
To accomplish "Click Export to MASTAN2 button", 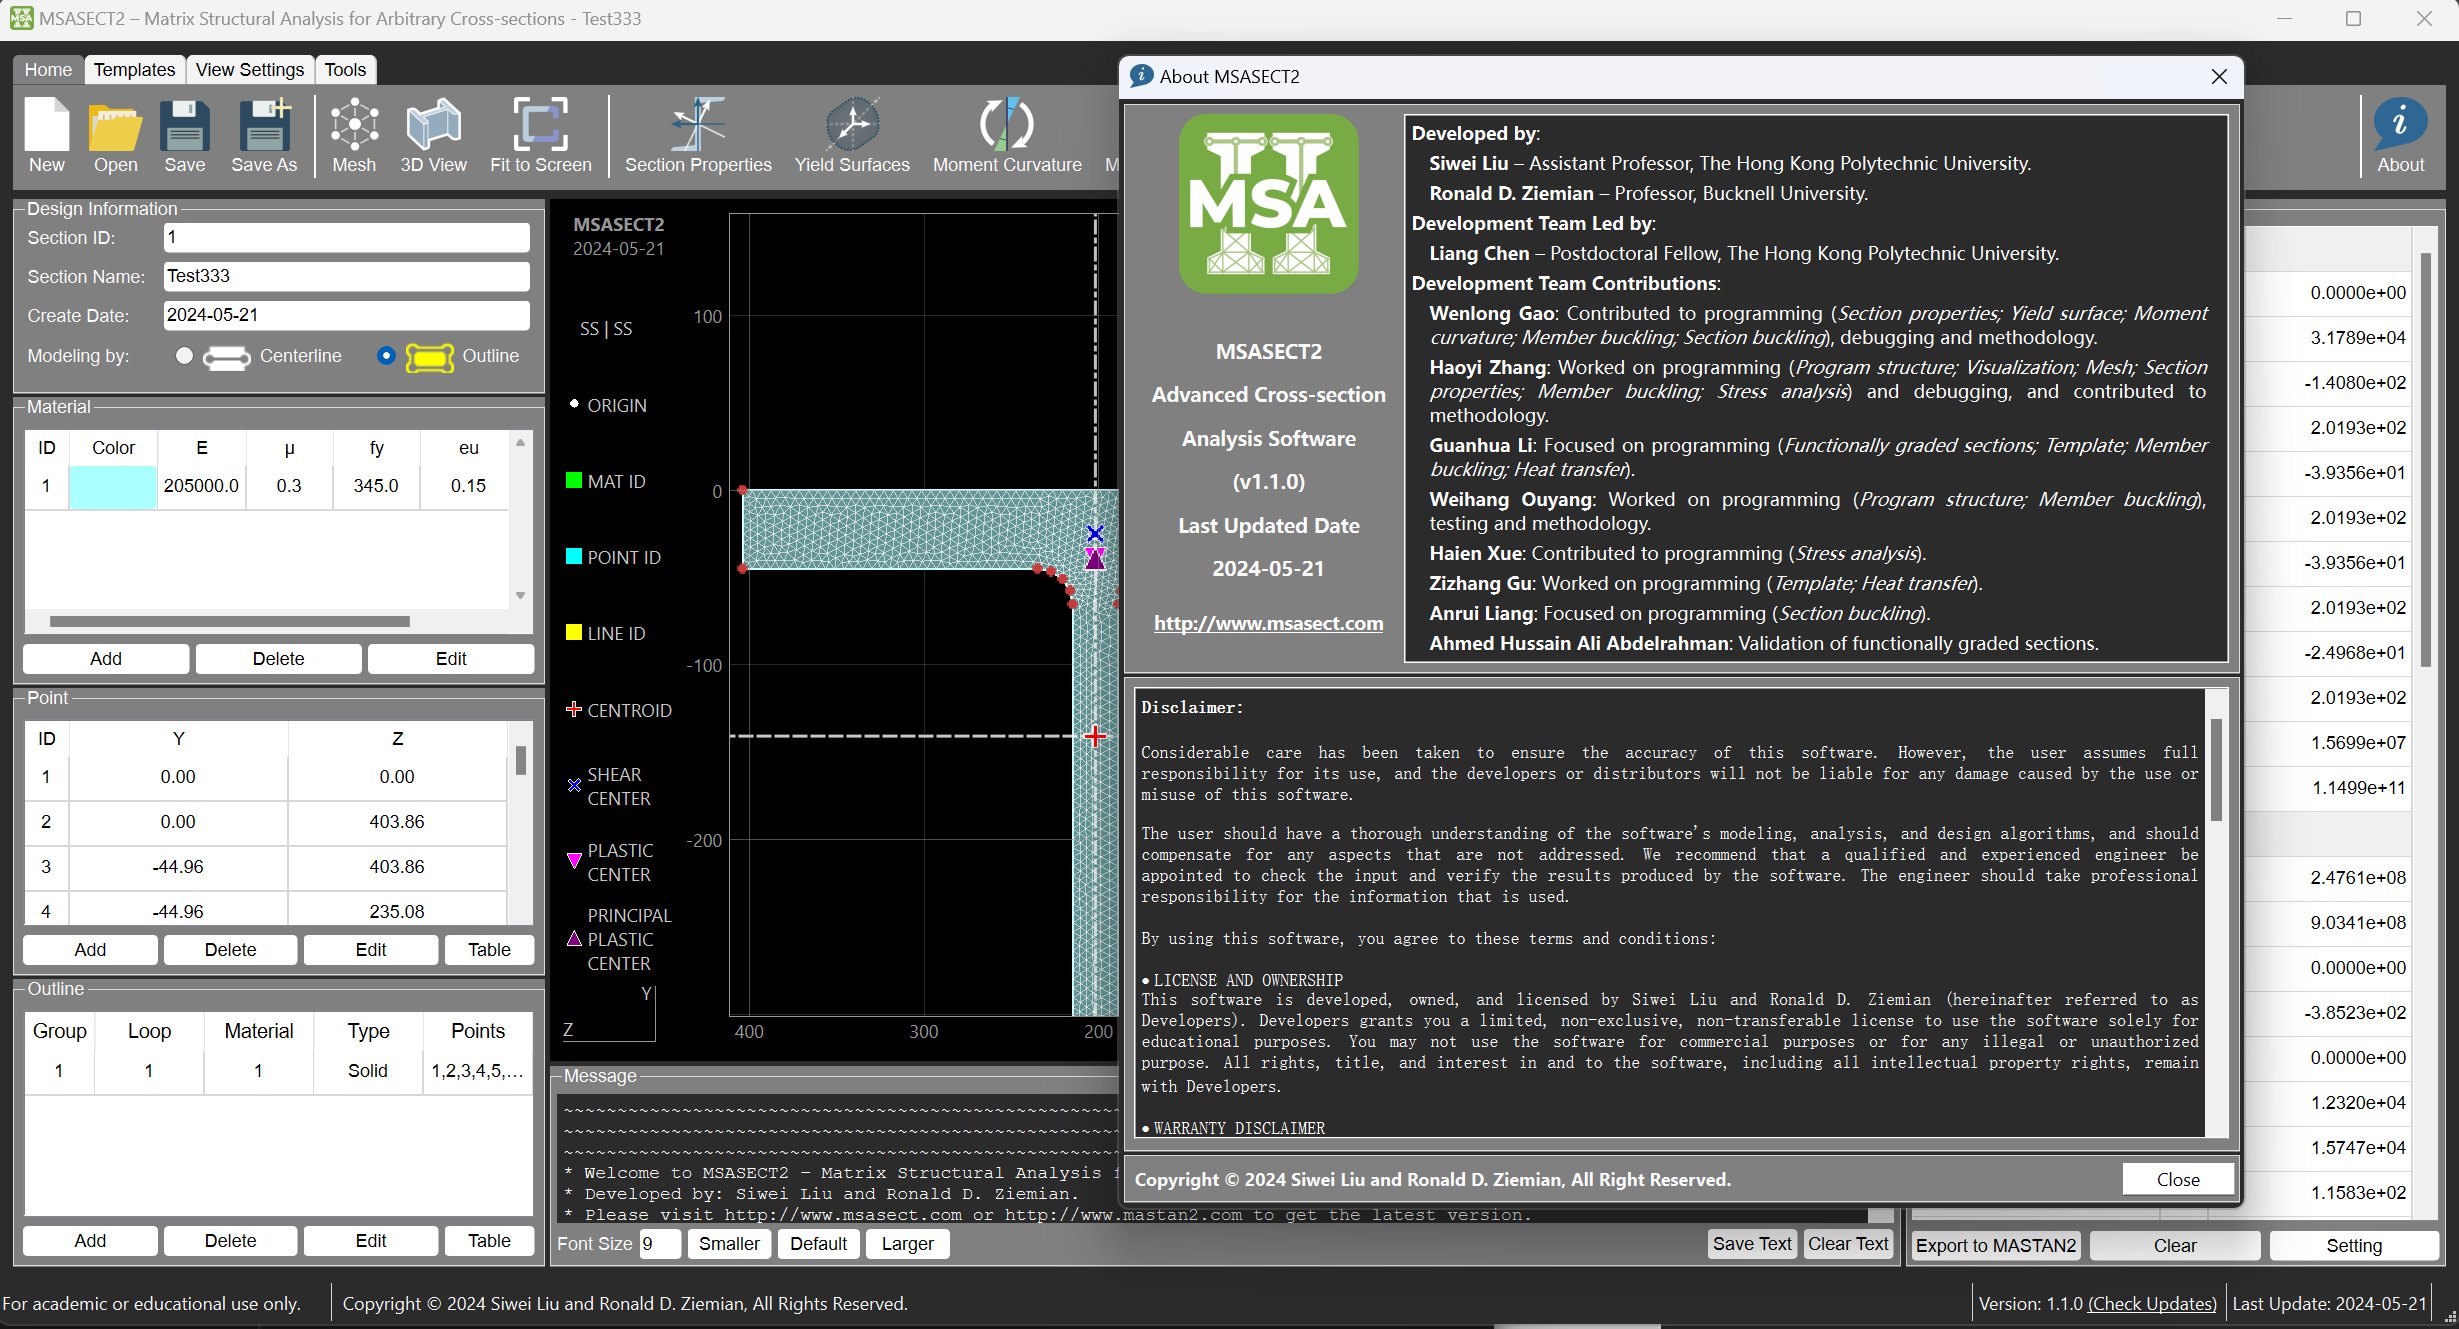I will [1996, 1245].
